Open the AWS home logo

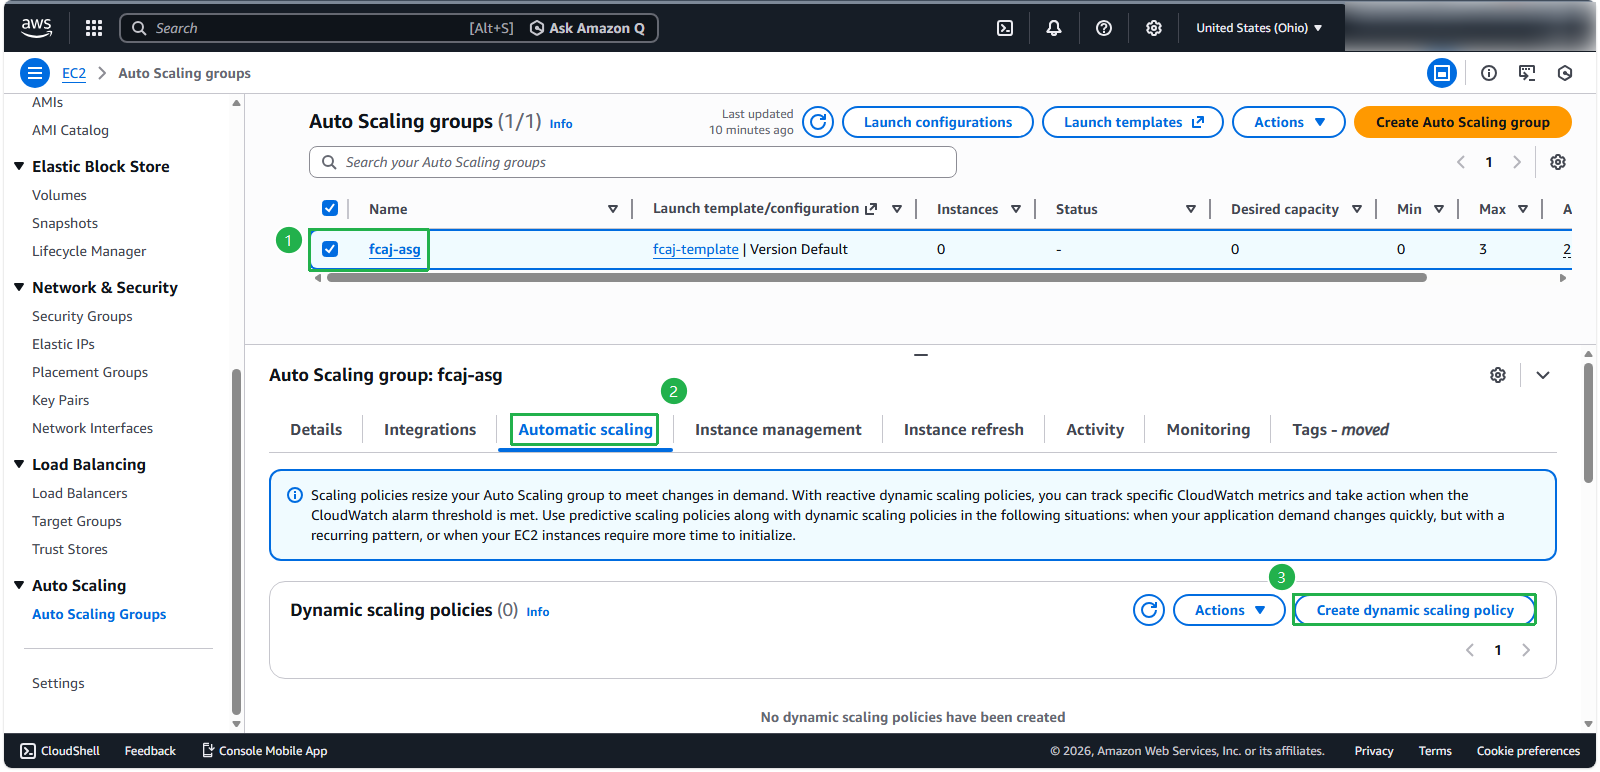point(36,28)
